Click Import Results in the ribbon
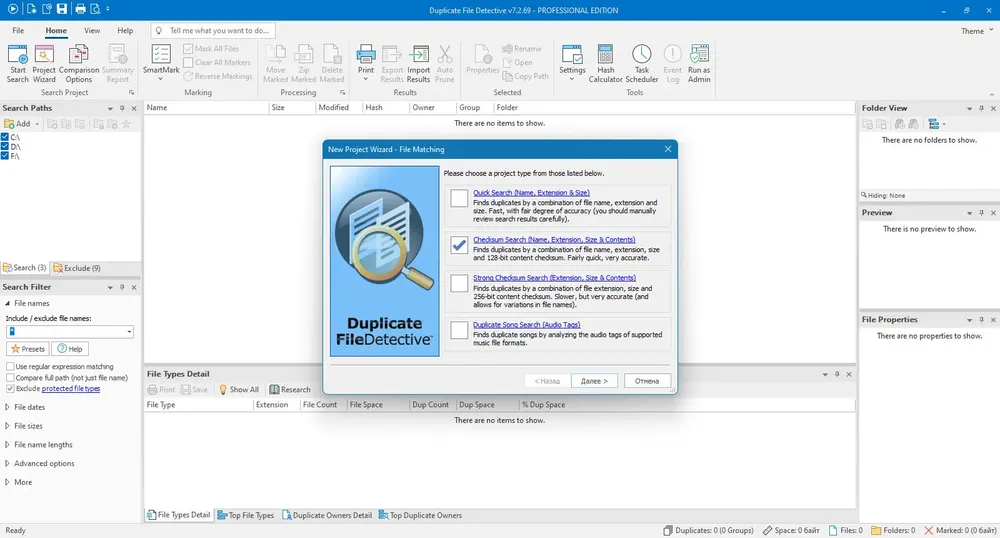The image size is (1000, 538). 418,64
